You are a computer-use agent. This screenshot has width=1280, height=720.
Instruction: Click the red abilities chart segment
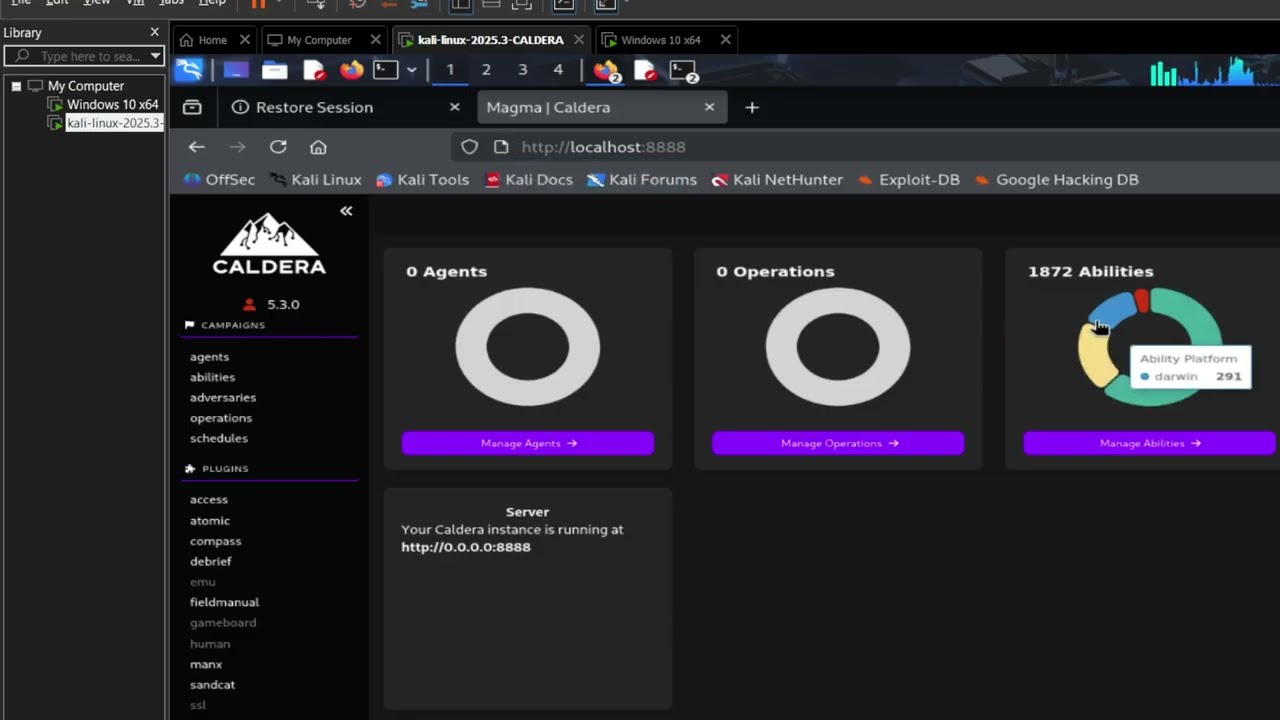pos(1142,299)
